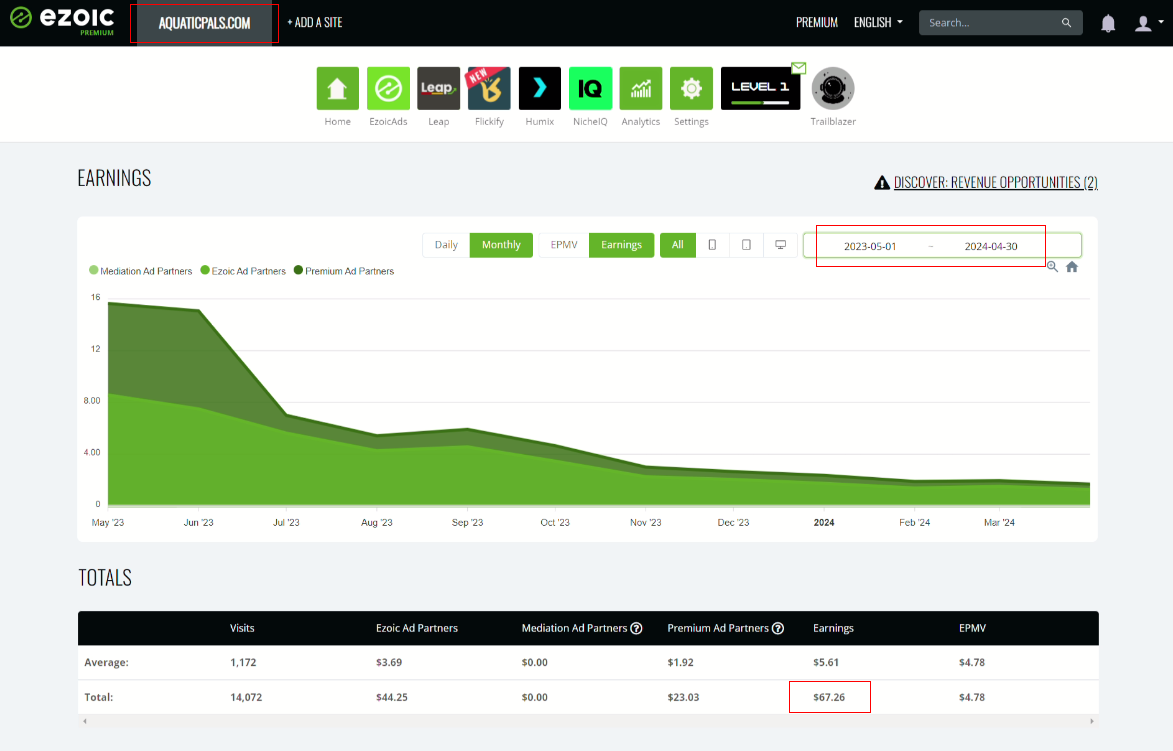This screenshot has height=751, width=1173.
Task: Select the average earnings value $5.61
Action: (x=826, y=662)
